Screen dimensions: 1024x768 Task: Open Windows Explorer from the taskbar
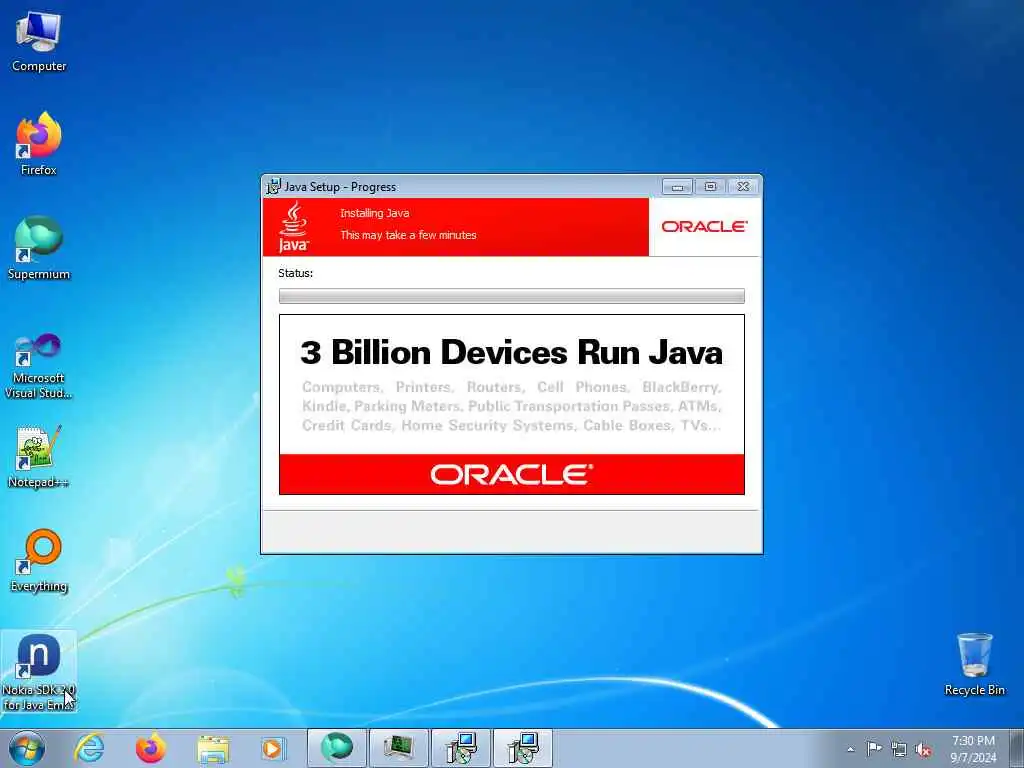(x=213, y=748)
